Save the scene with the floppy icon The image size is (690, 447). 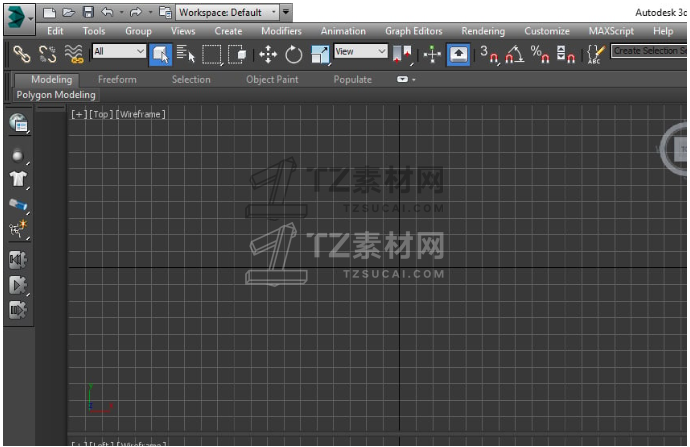pyautogui.click(x=88, y=12)
